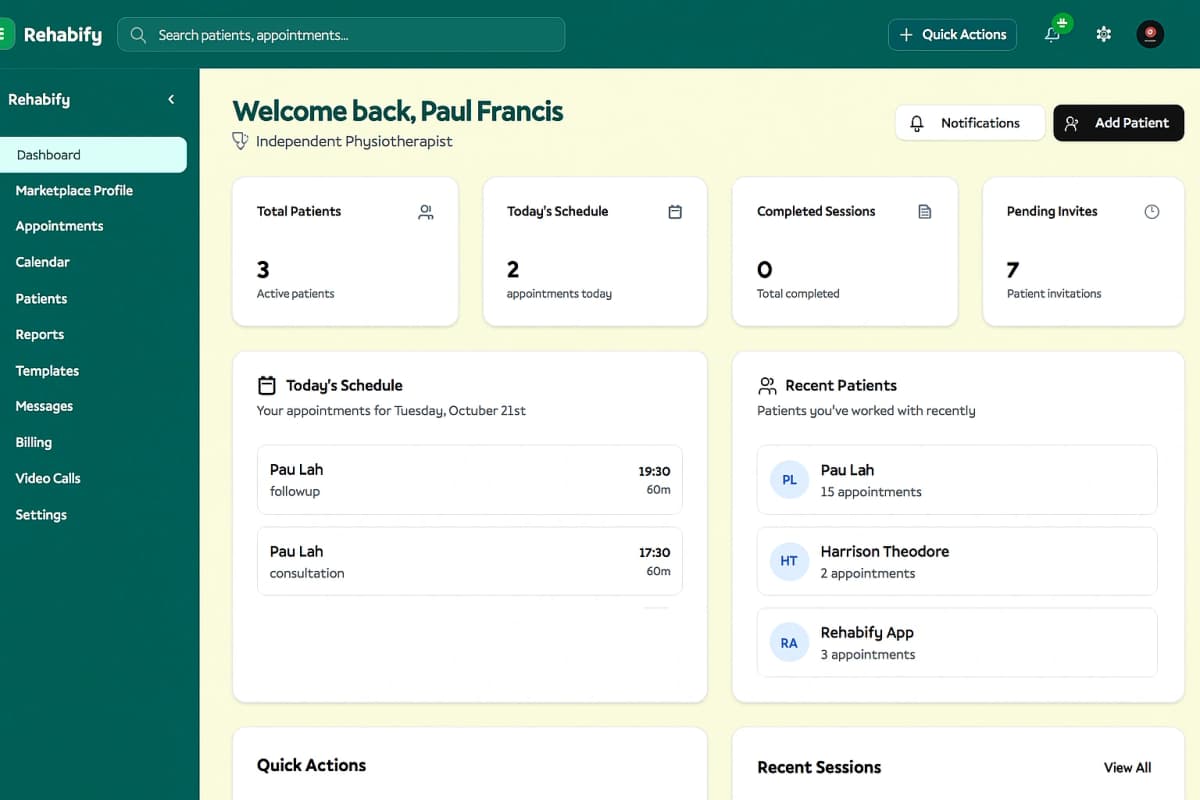Viewport: 1200px width, 800px height.
Task: Click the Completed Sessions stat card
Action: pyautogui.click(x=845, y=252)
